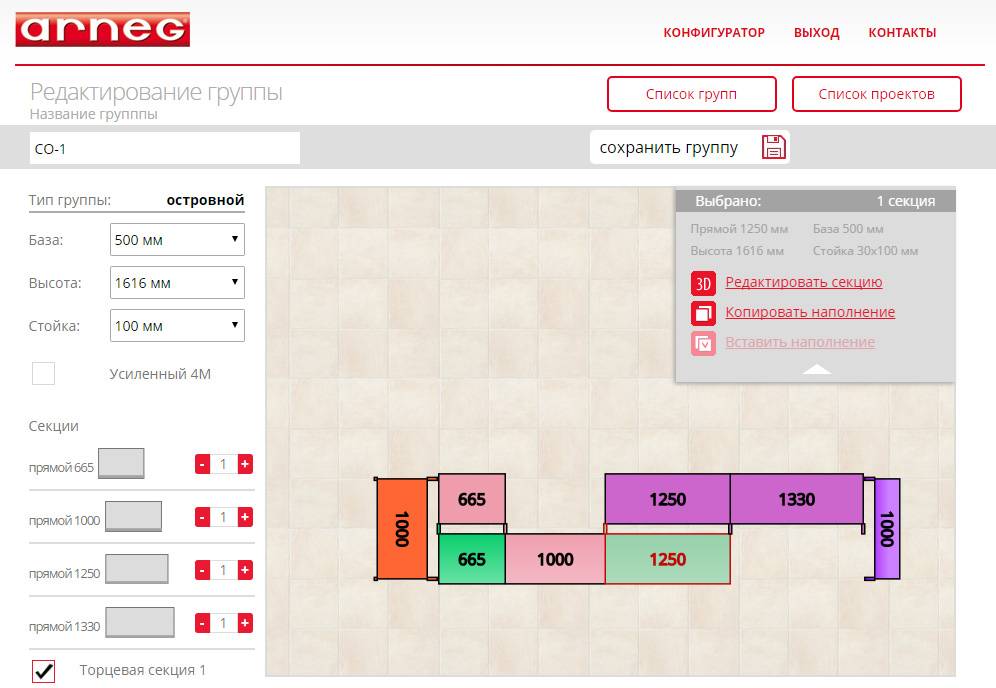Click the Копировать наполнение link
Screen dimensions: 996x688
click(810, 312)
